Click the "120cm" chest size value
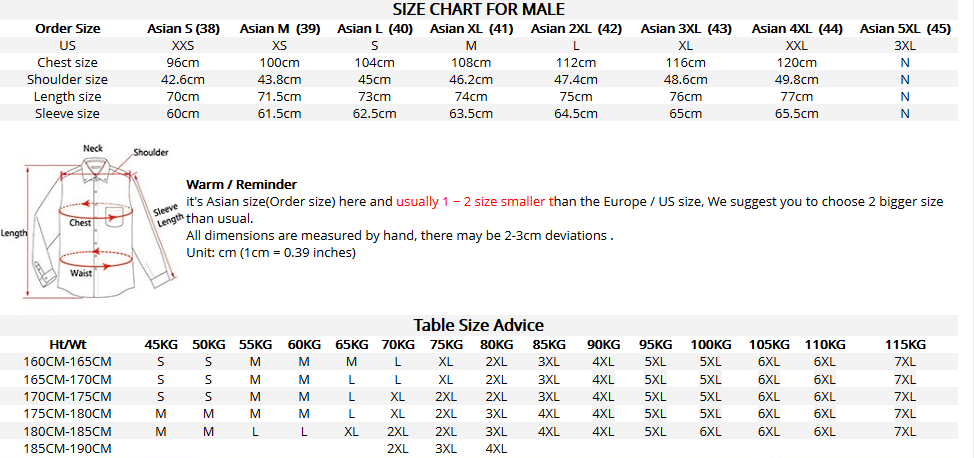This screenshot has height=458, width=974. tap(796, 63)
